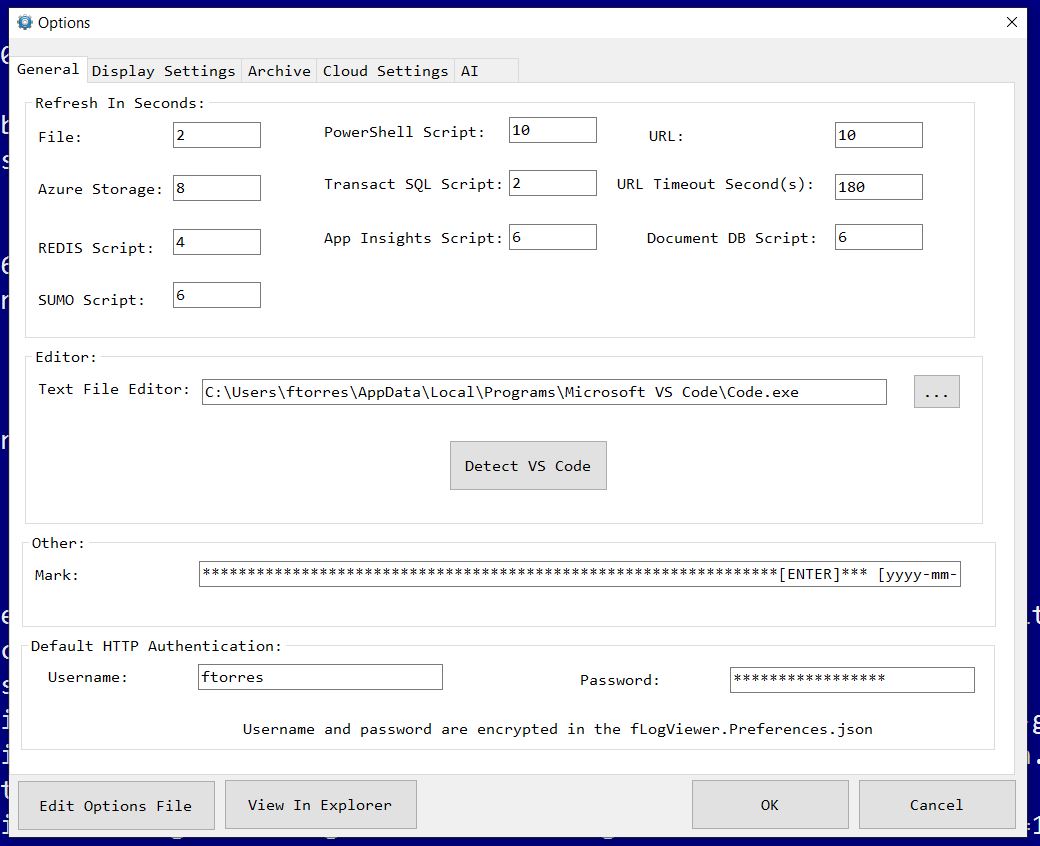
Task: Click the View In Explorer button
Action: click(x=320, y=805)
